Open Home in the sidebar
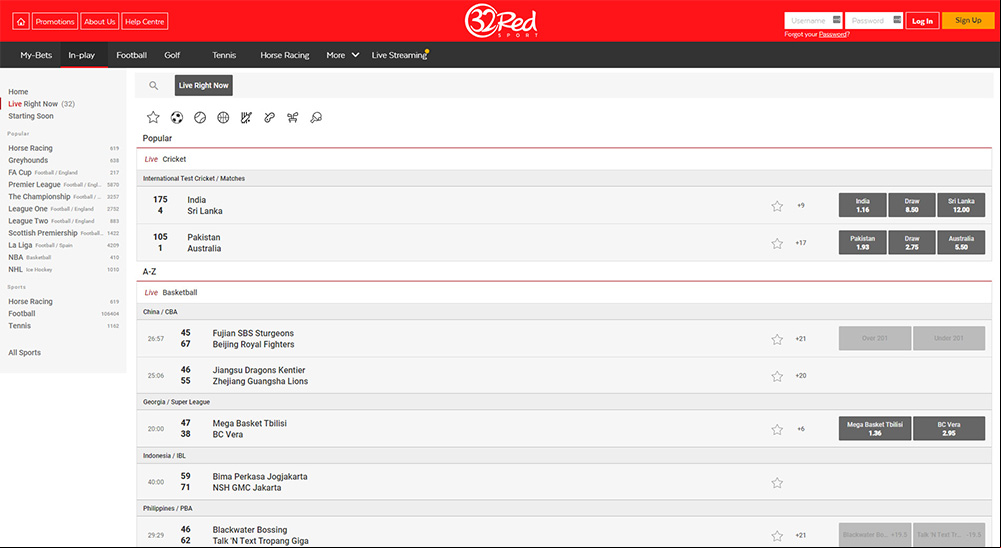The height and width of the screenshot is (548, 1001). tap(18, 92)
